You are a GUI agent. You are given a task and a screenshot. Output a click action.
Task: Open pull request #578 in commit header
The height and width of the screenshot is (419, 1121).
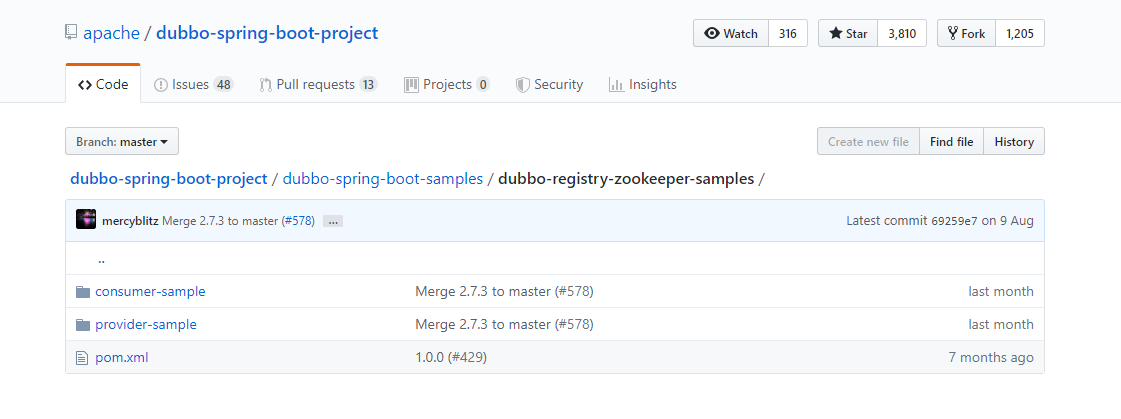click(299, 221)
